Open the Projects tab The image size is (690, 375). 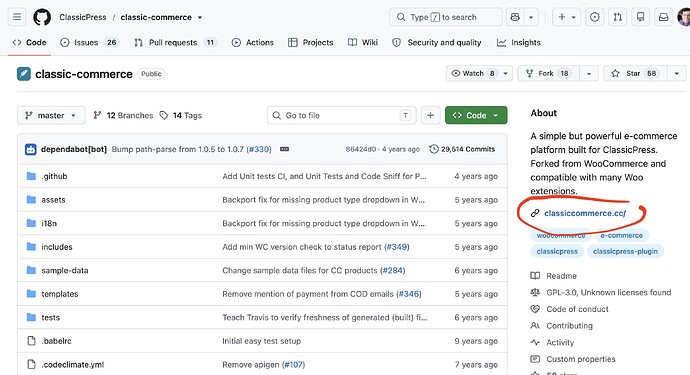(x=311, y=42)
